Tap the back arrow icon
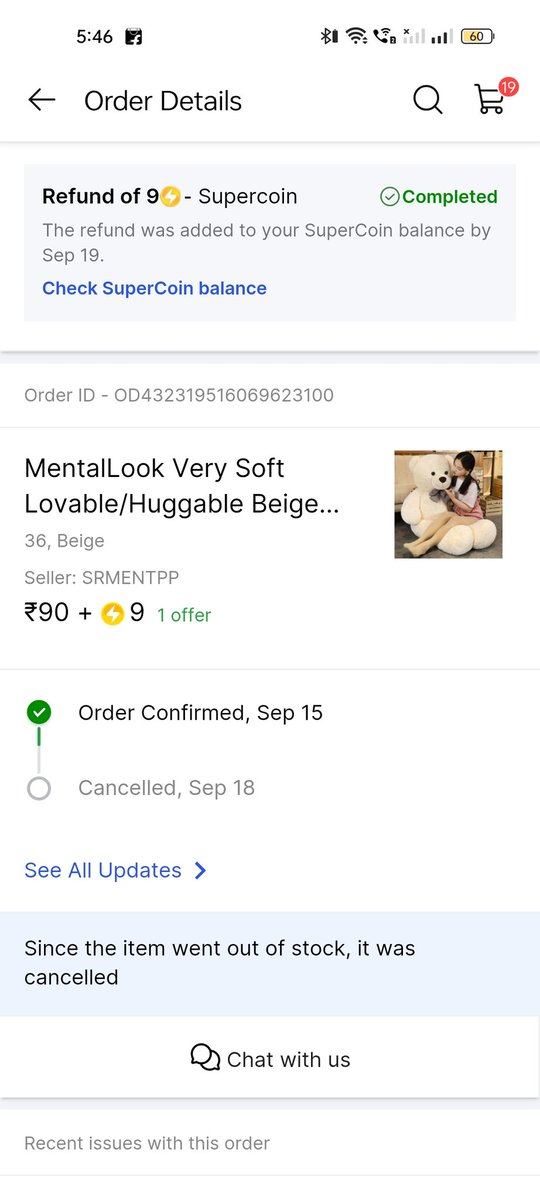This screenshot has width=540, height=1200. (42, 100)
